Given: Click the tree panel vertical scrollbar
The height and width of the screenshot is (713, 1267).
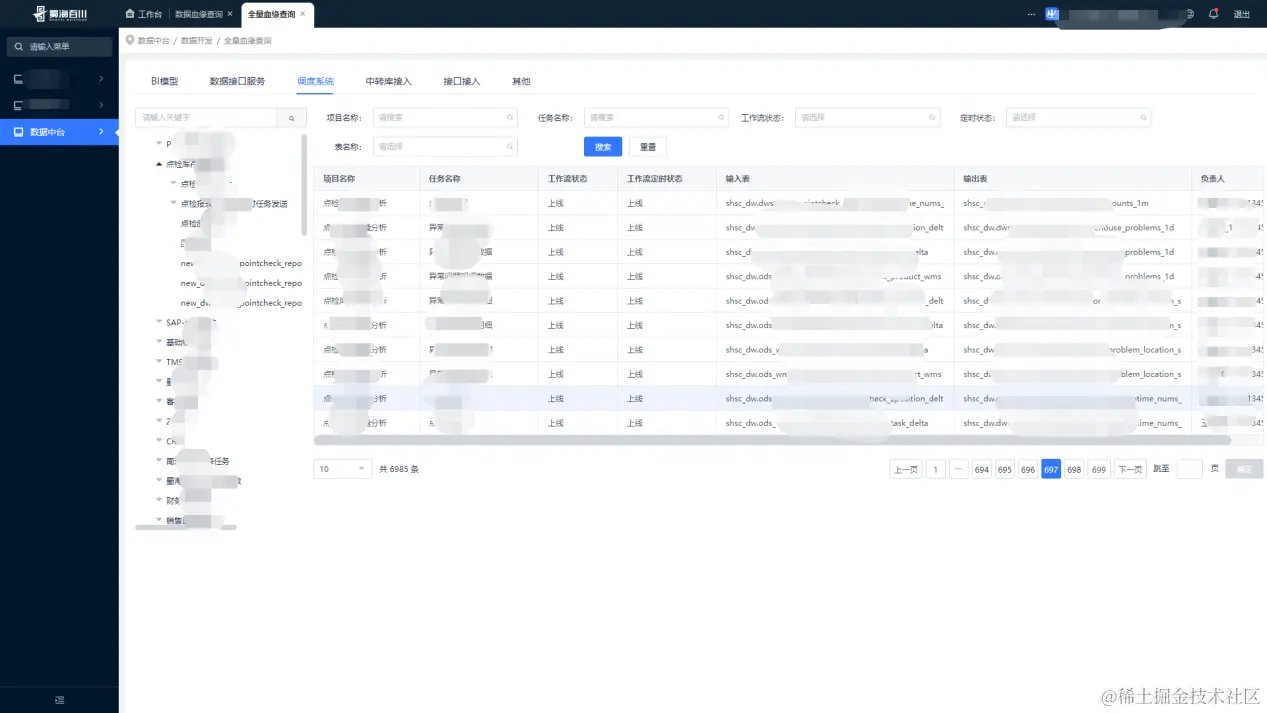Looking at the screenshot, I should (304, 183).
